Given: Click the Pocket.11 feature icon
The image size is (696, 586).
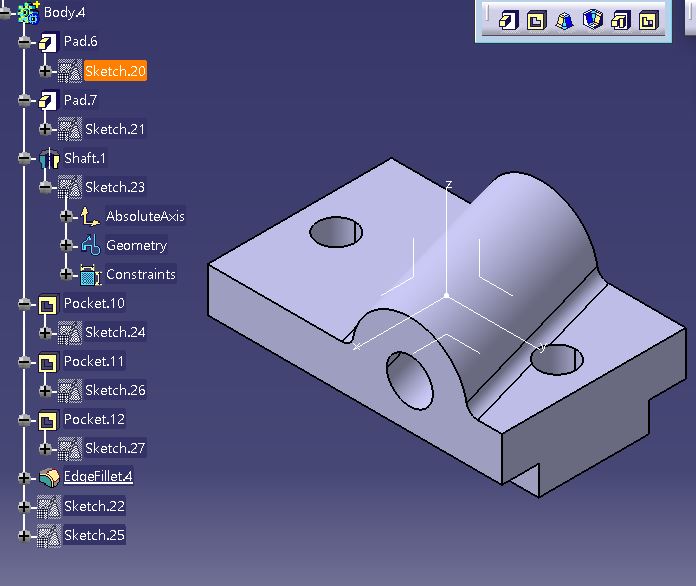Looking at the screenshot, I should click(x=47, y=363).
